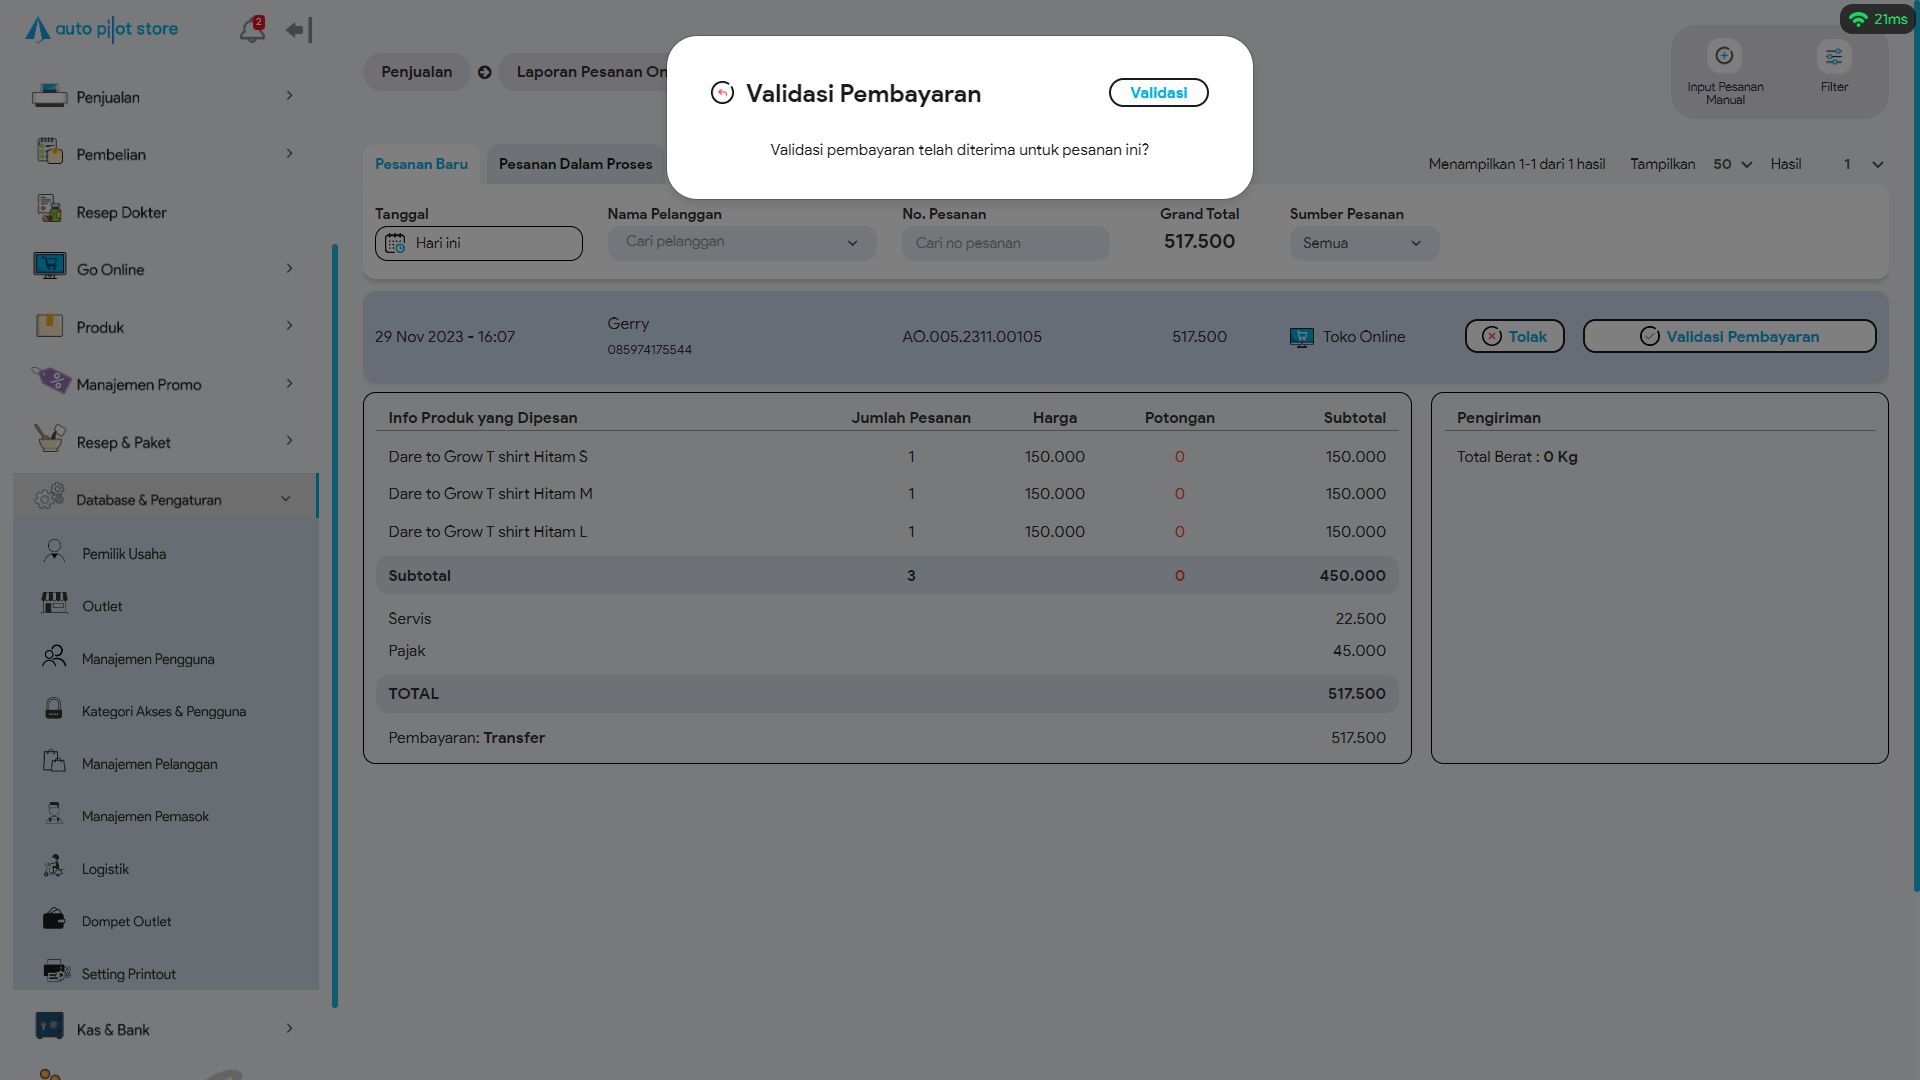Open the Input Pesanan Manual icon
The image size is (1920, 1080).
[1724, 57]
